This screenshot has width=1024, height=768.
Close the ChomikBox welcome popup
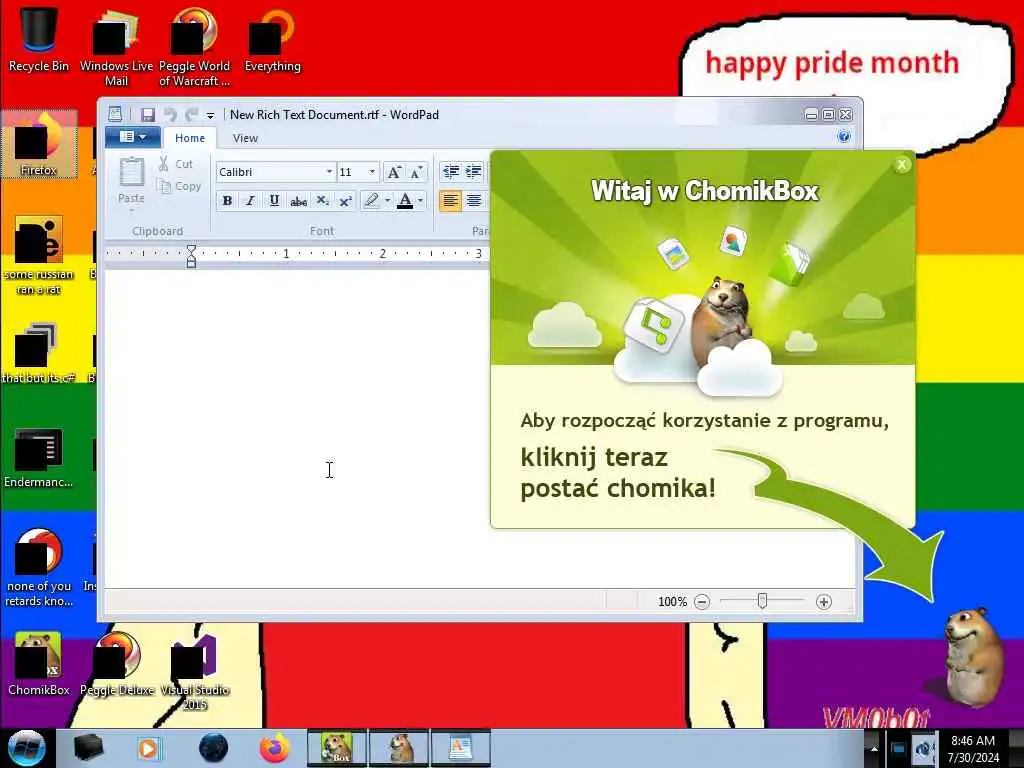coord(902,165)
